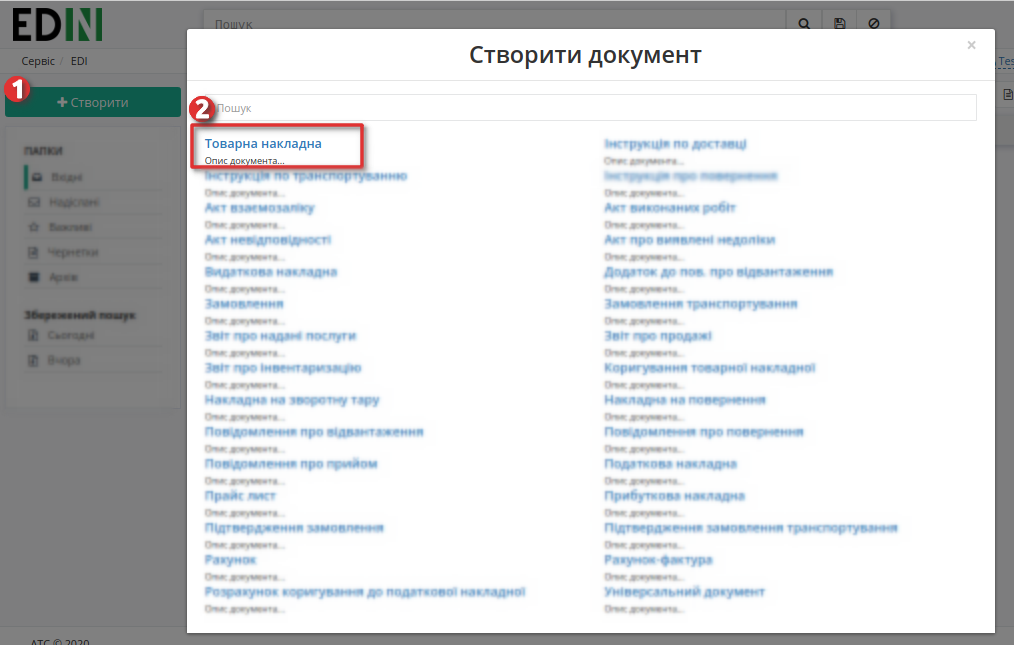Image resolution: width=1014 pixels, height=645 pixels.
Task: Select Повідомлення про повернення
Action: pyautogui.click(x=704, y=432)
